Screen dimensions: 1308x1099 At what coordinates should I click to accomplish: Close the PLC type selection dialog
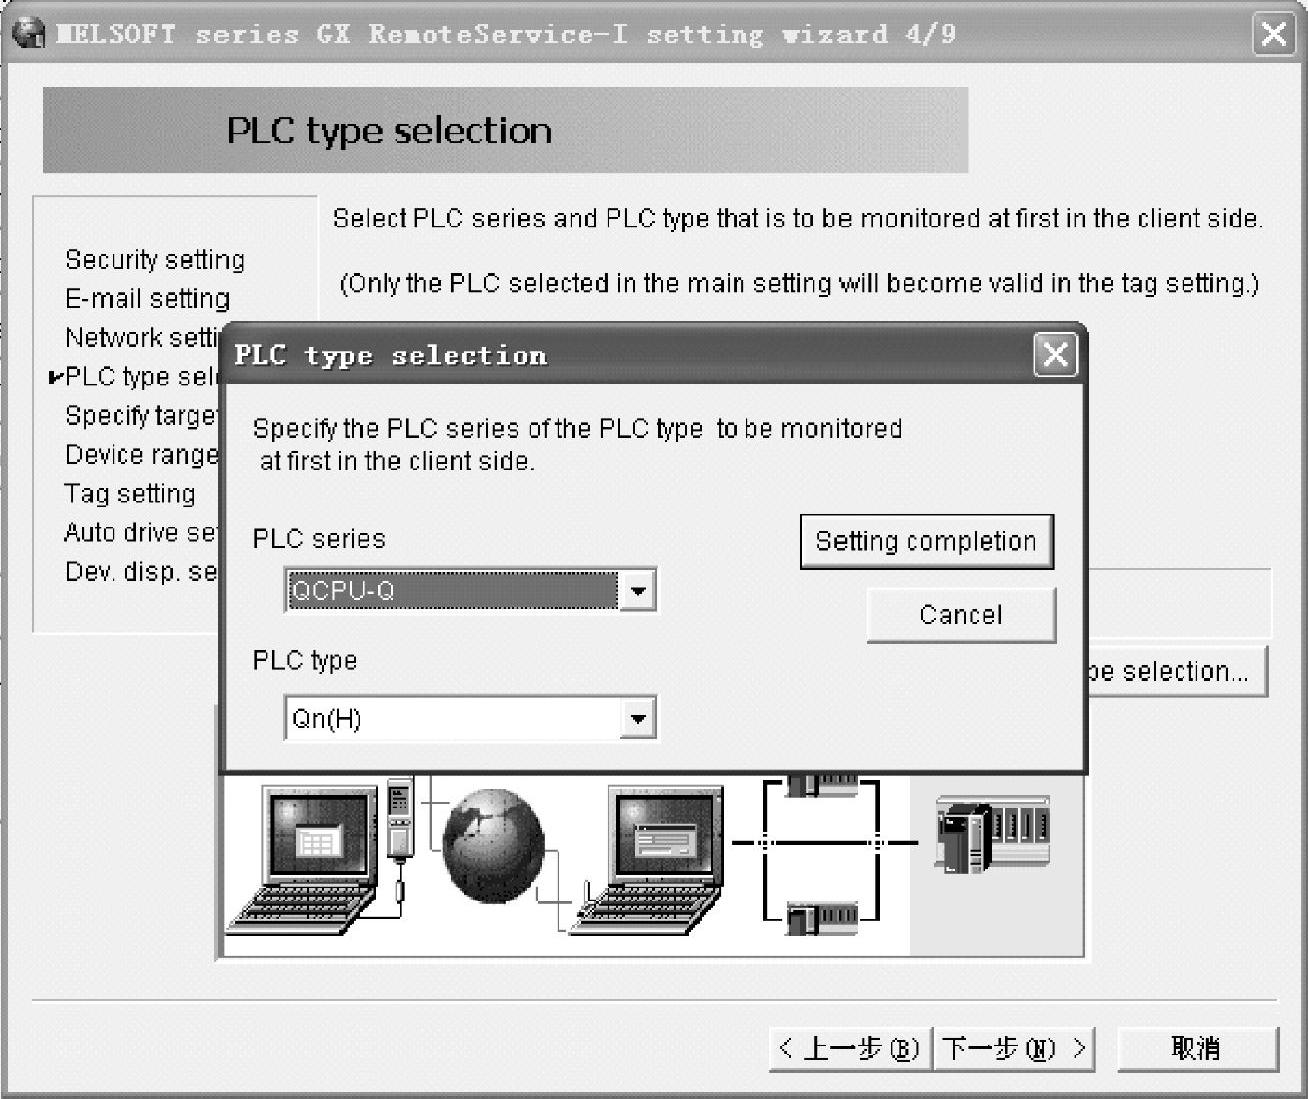1055,354
